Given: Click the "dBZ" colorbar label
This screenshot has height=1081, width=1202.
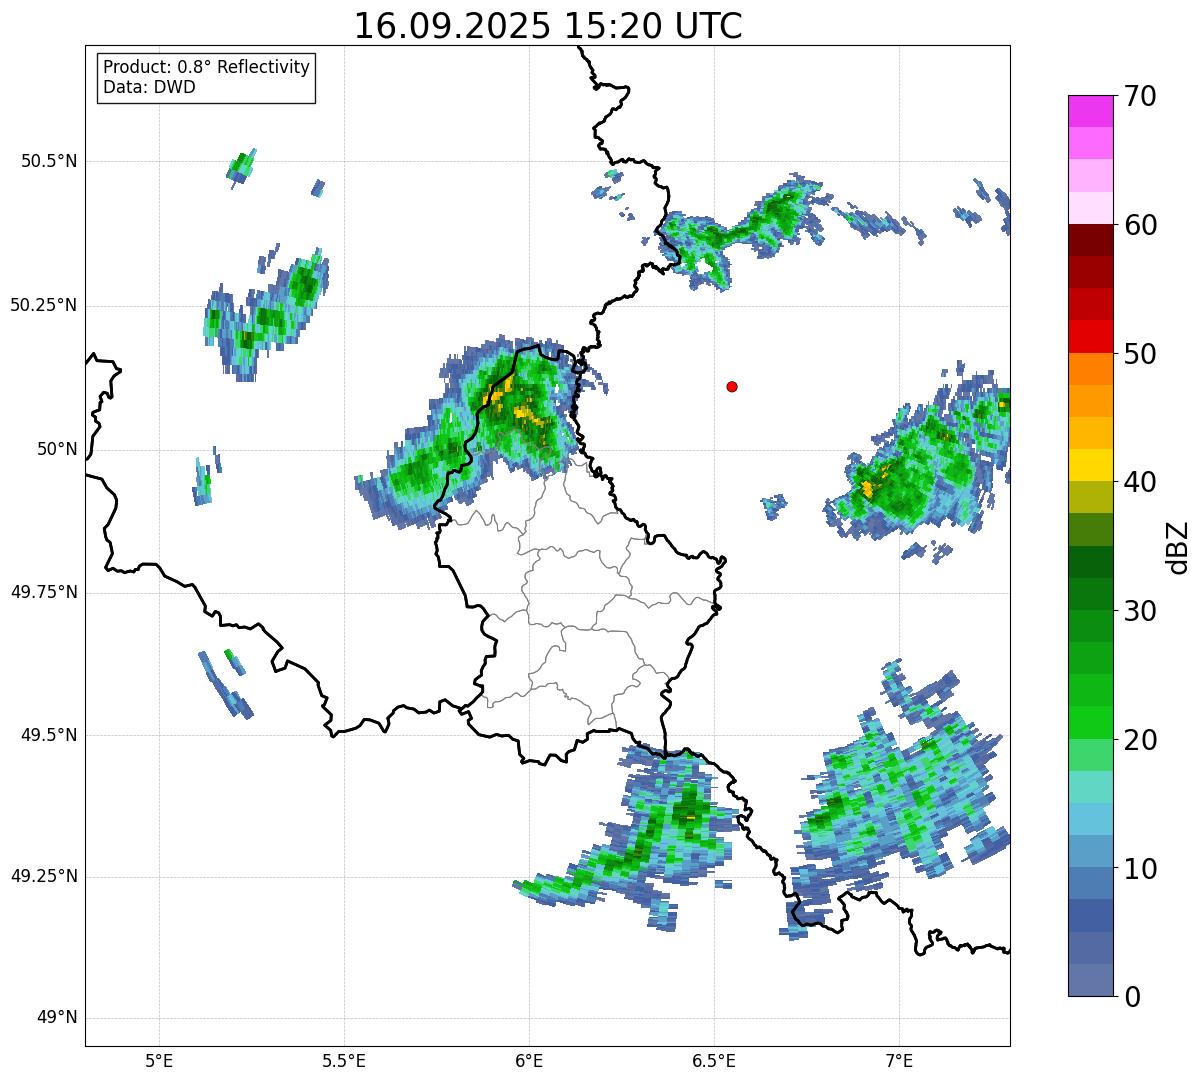Looking at the screenshot, I should point(1177,547).
